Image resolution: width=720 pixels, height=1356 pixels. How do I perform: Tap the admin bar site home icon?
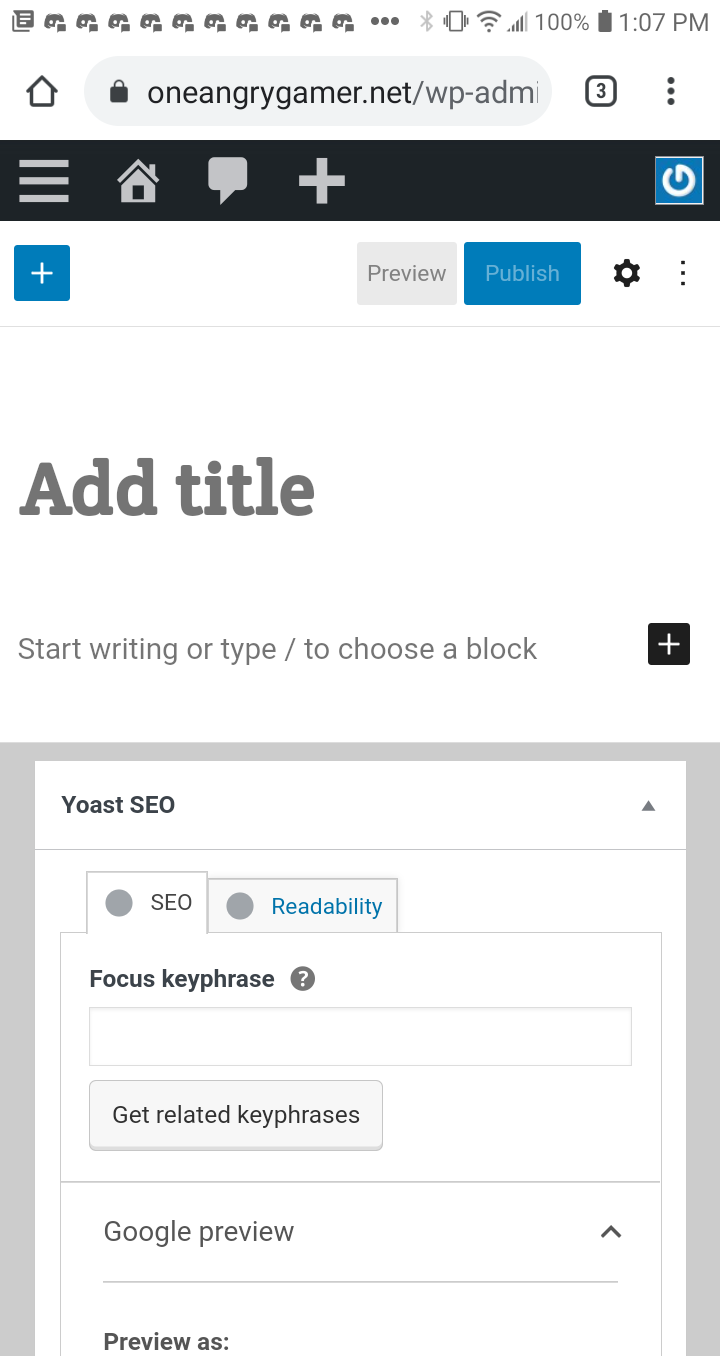(x=138, y=181)
